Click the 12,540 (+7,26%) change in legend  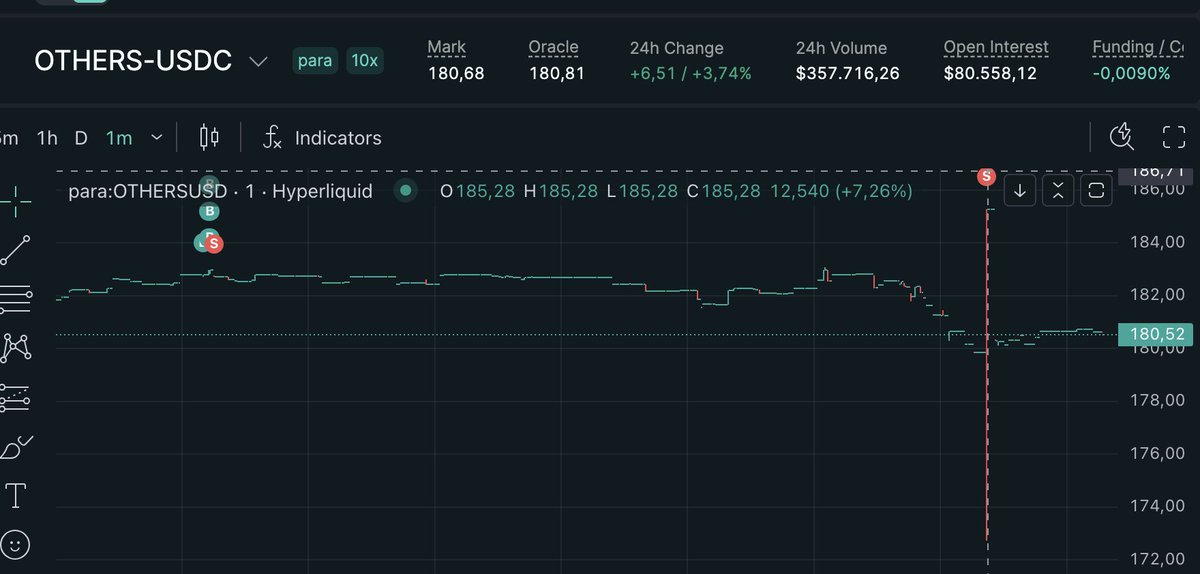[841, 190]
